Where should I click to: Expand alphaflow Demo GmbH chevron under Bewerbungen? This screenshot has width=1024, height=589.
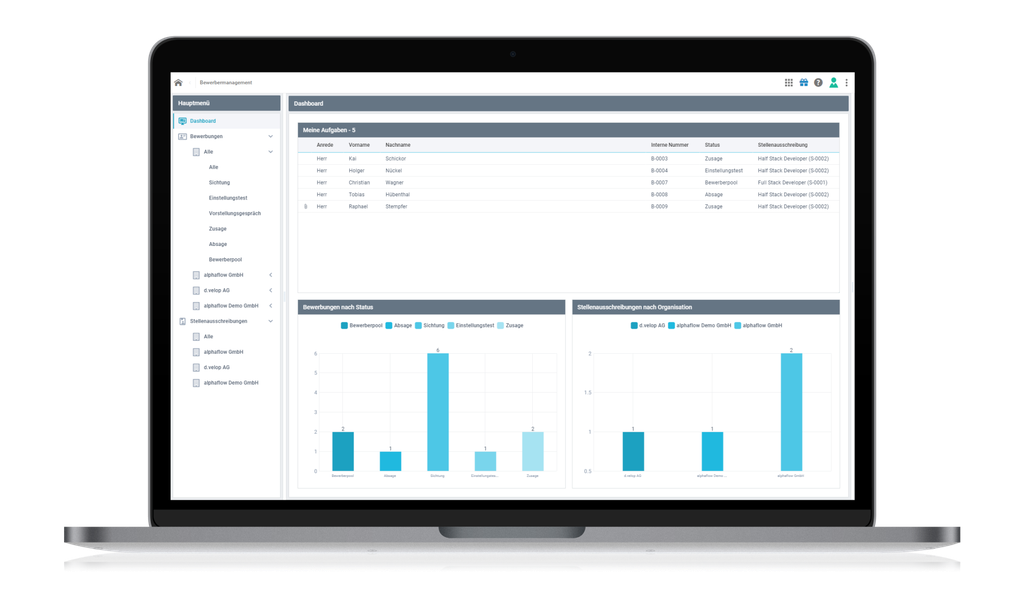click(270, 306)
